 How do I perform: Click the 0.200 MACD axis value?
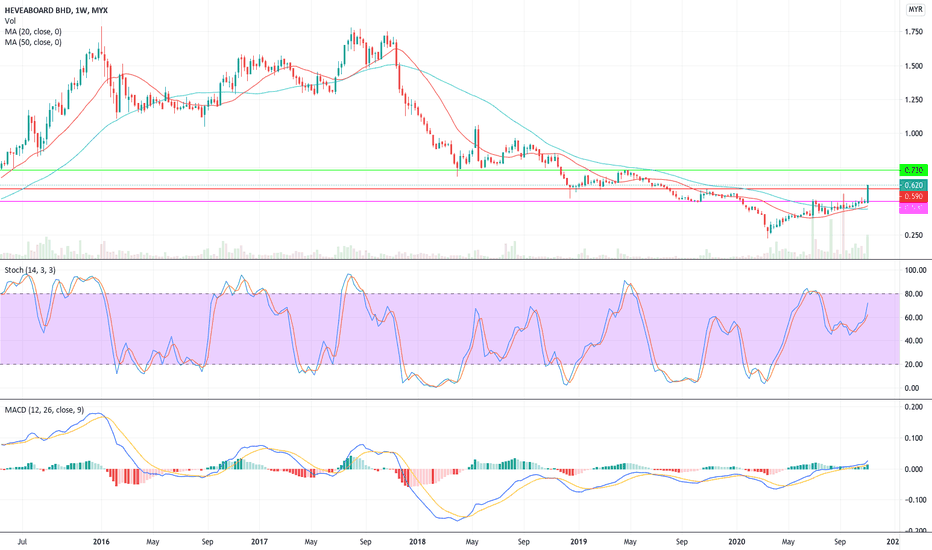914,407
